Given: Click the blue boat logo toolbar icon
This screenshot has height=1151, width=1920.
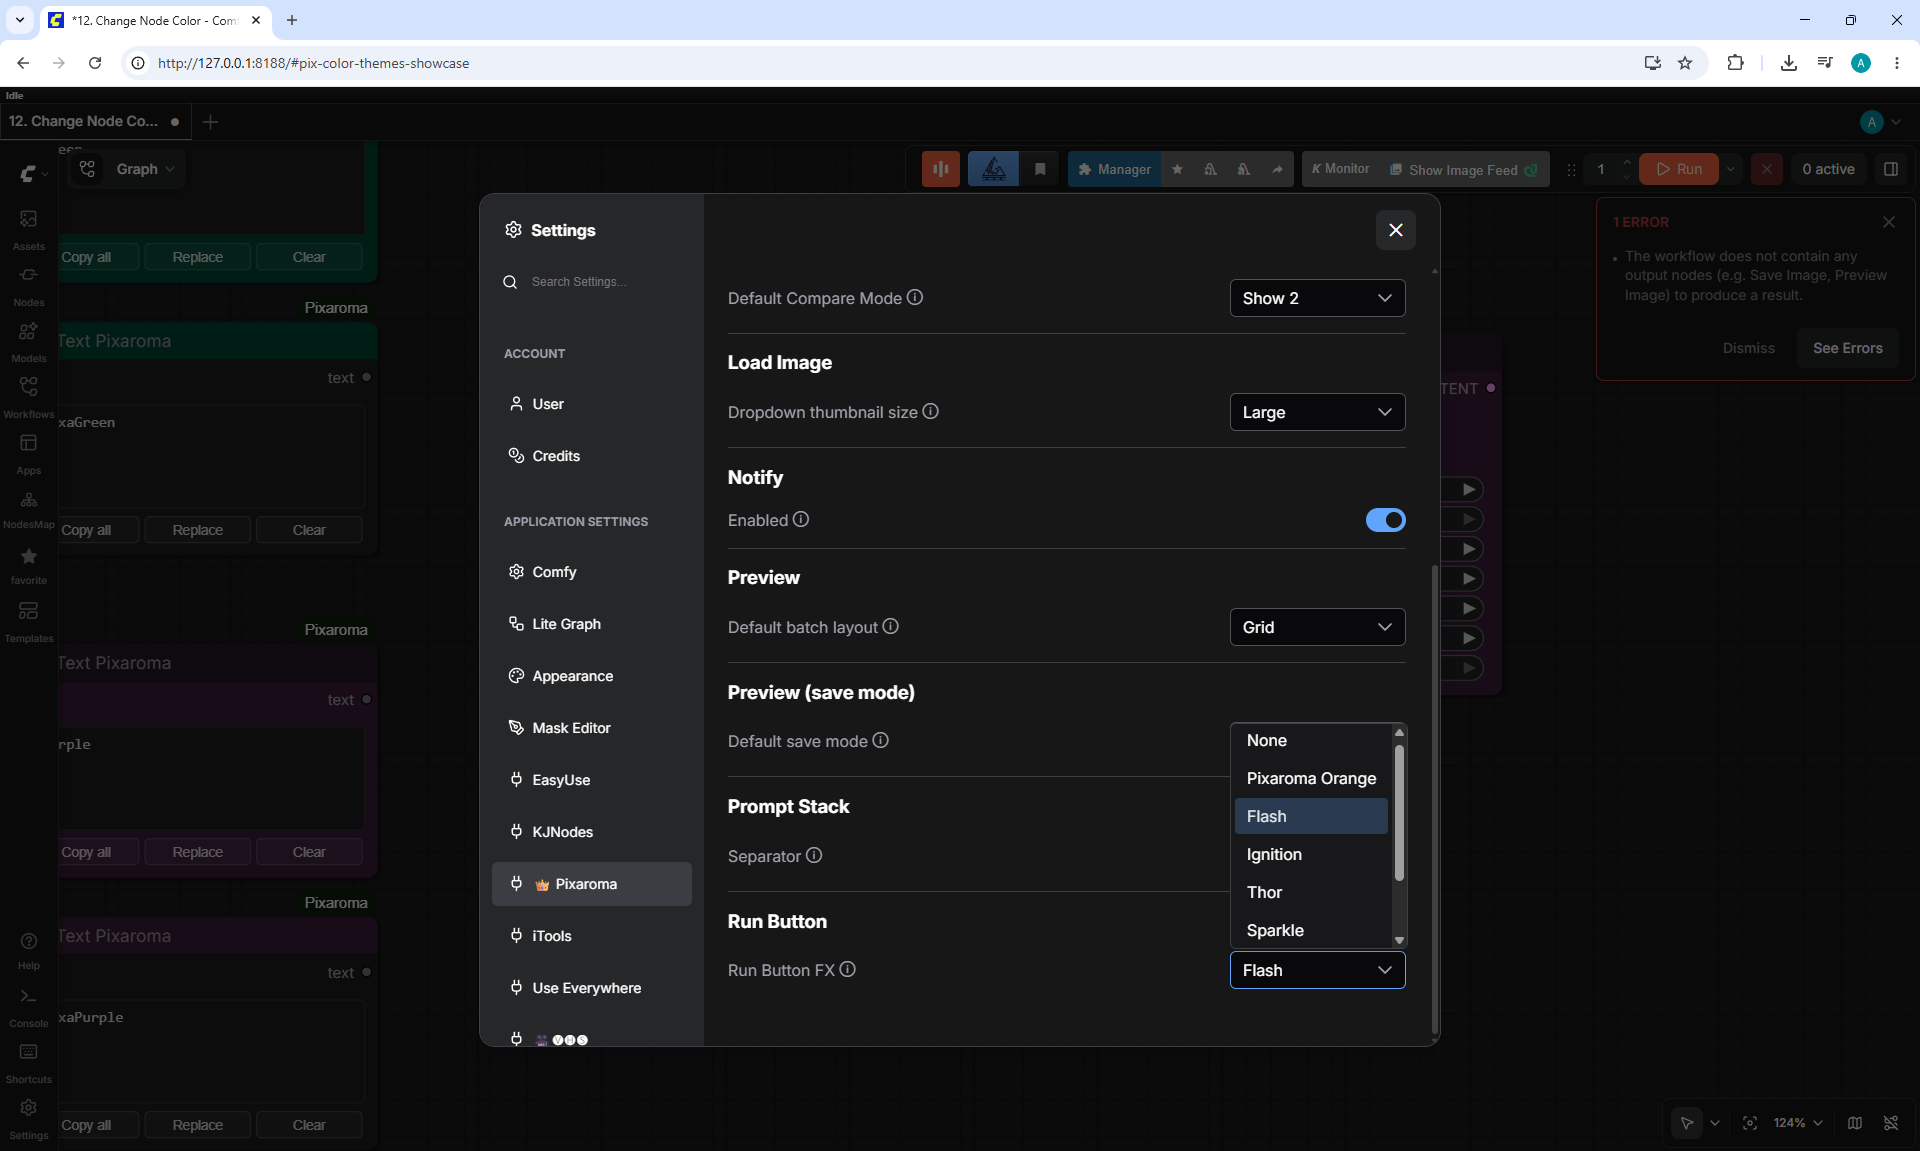Looking at the screenshot, I should [993, 169].
